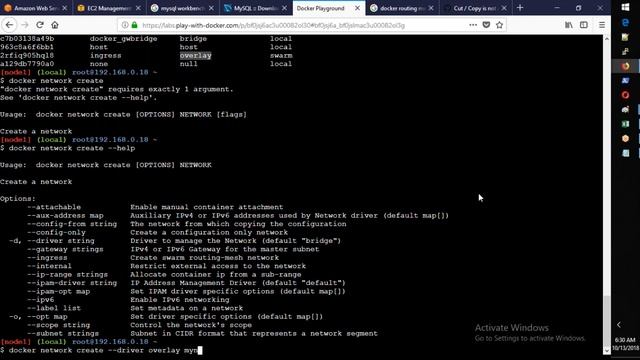
Task: Open the light-blue taskbar app at bottom
Action: click(625, 153)
